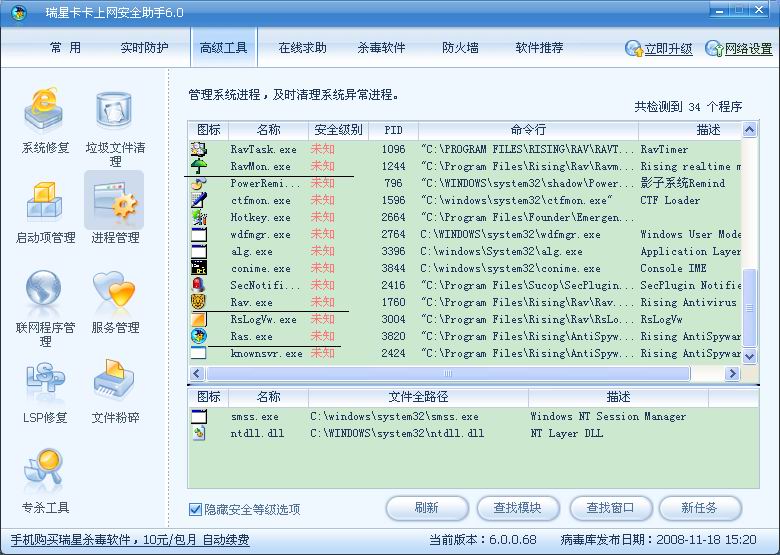The image size is (780, 555).
Task: Switch to the 防火墙 tab
Action: (x=461, y=48)
